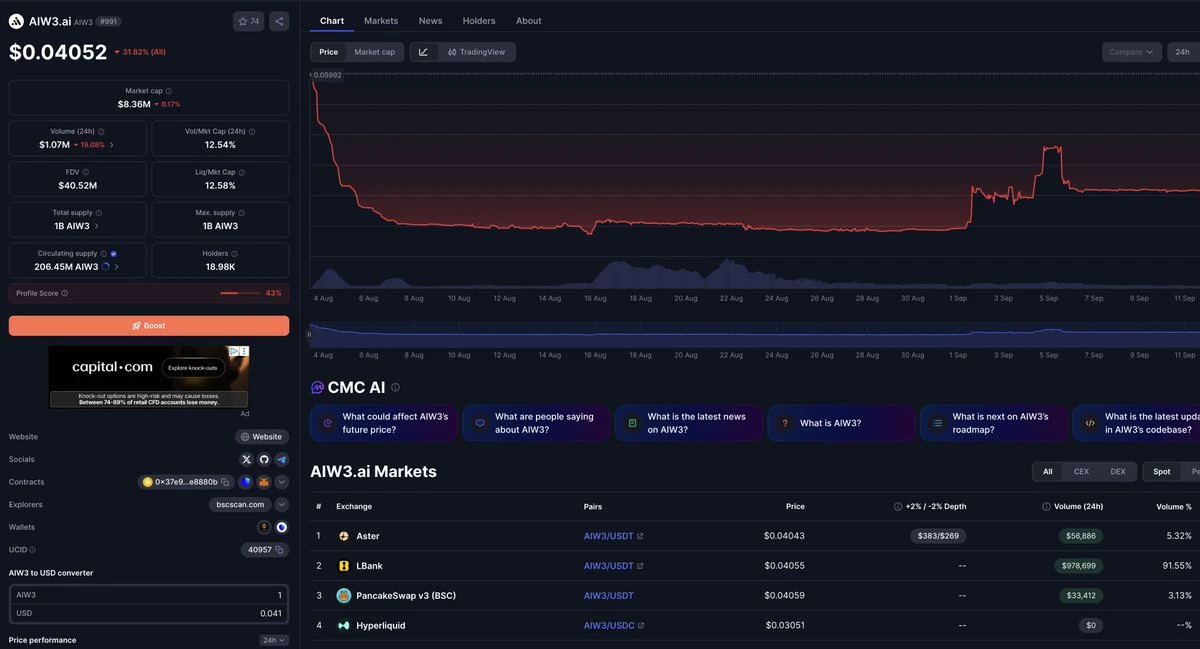This screenshot has width=1200, height=649.
Task: Click the FDV info icon
Action: 85,172
